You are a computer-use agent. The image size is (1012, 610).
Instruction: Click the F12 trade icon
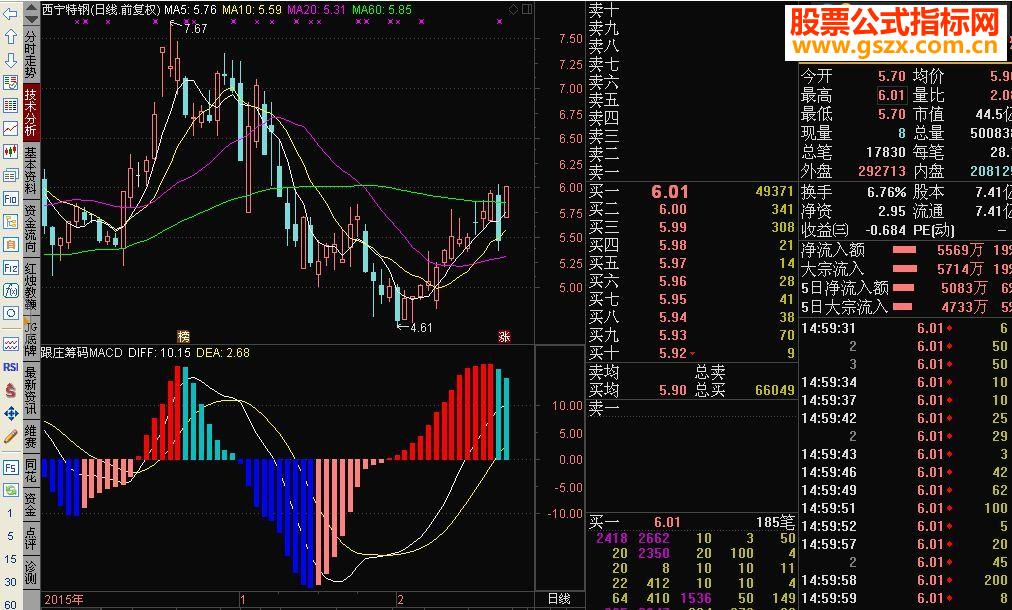pos(10,268)
